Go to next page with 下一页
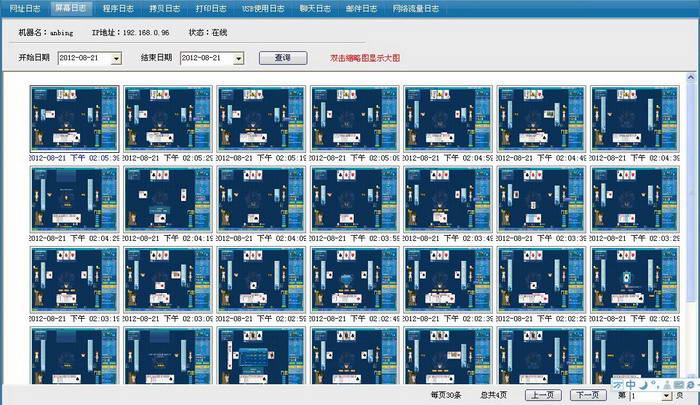Screen dimensions: 700x405 [x=588, y=395]
